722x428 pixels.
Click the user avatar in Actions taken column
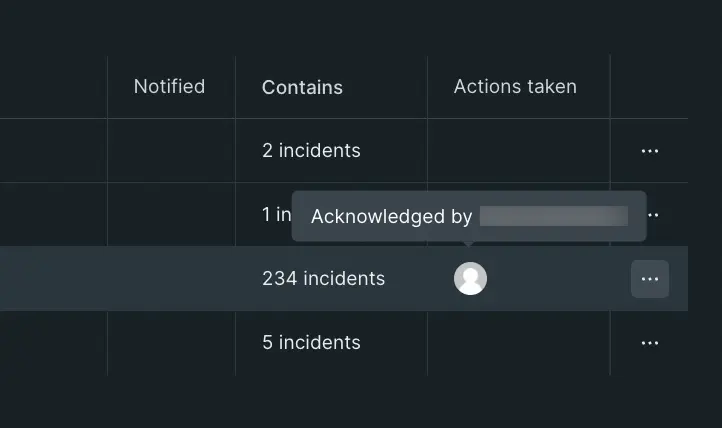pyautogui.click(x=470, y=278)
